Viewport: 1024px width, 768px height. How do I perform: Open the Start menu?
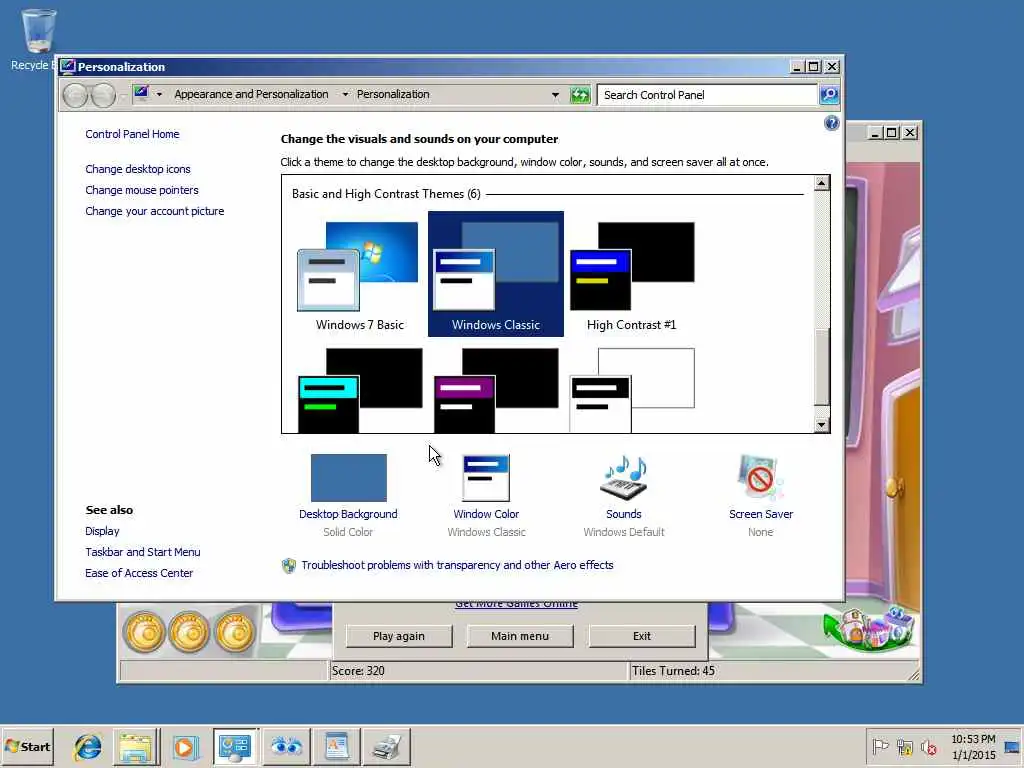(27, 746)
